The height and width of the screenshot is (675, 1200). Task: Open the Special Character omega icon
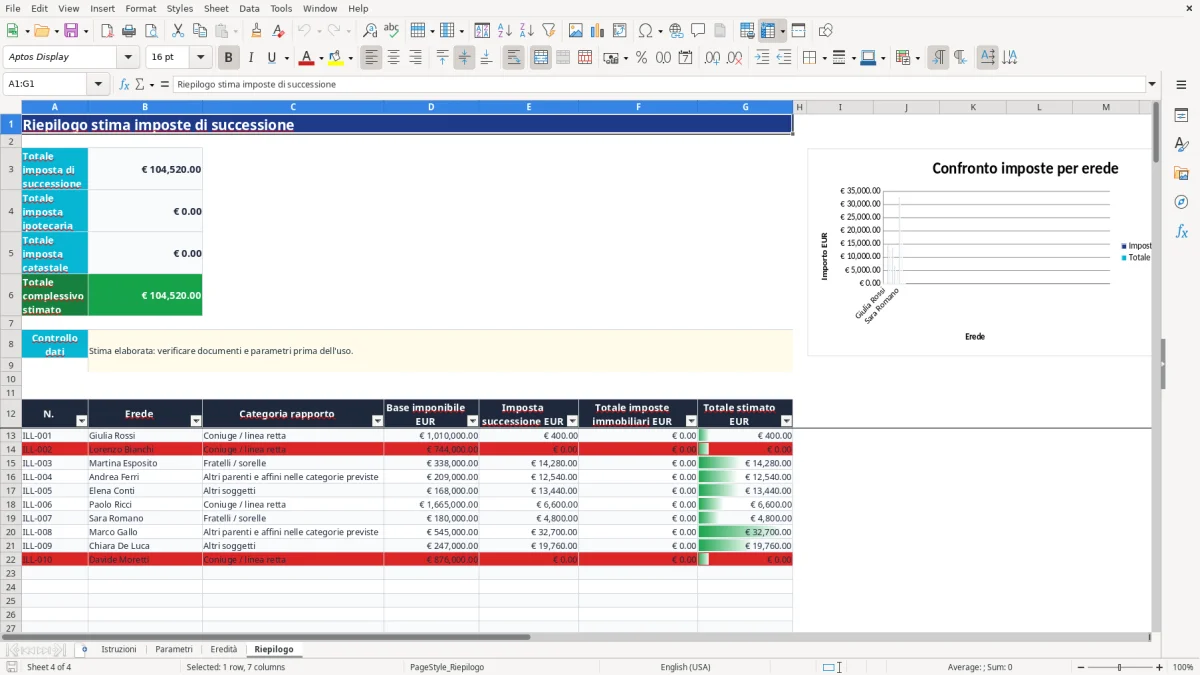pos(645,31)
